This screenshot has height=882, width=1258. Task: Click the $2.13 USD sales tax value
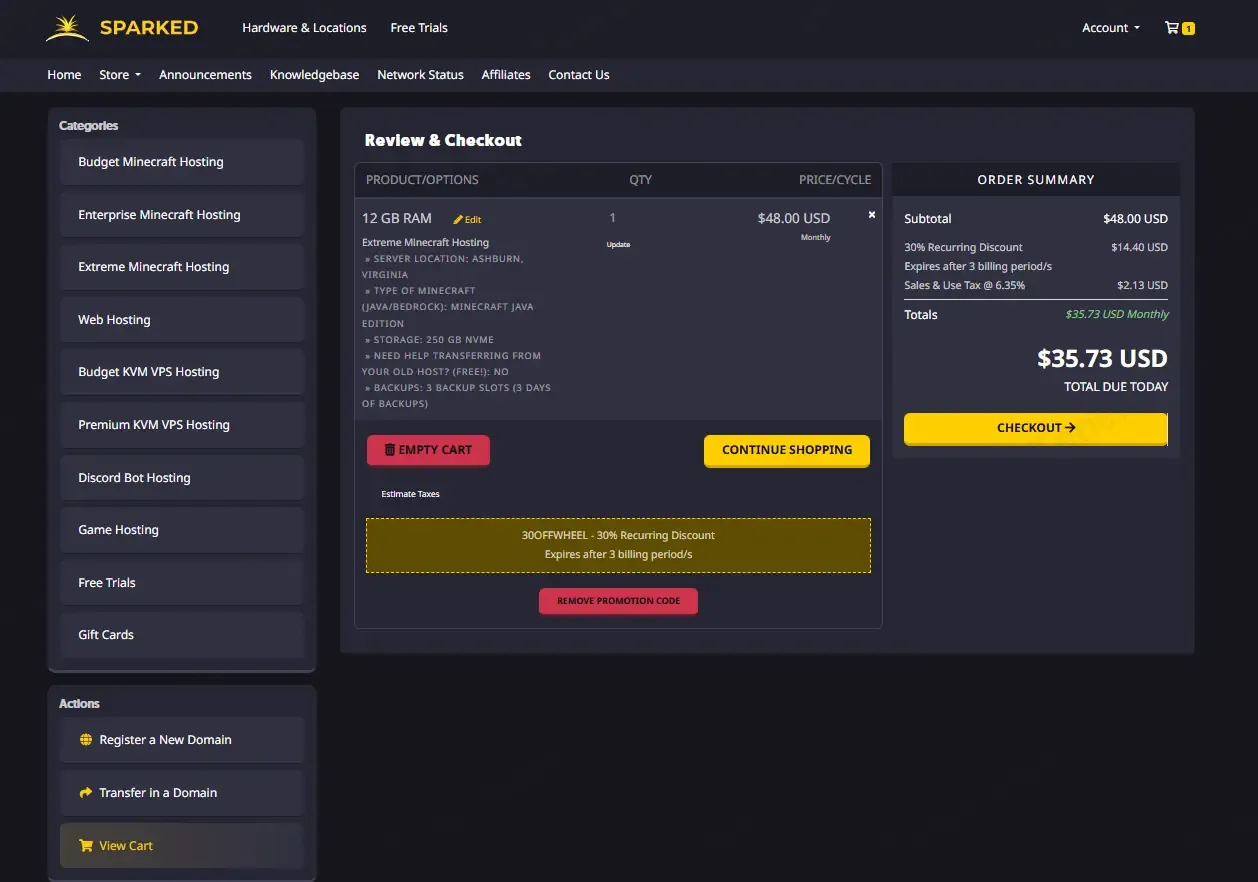pos(1142,285)
